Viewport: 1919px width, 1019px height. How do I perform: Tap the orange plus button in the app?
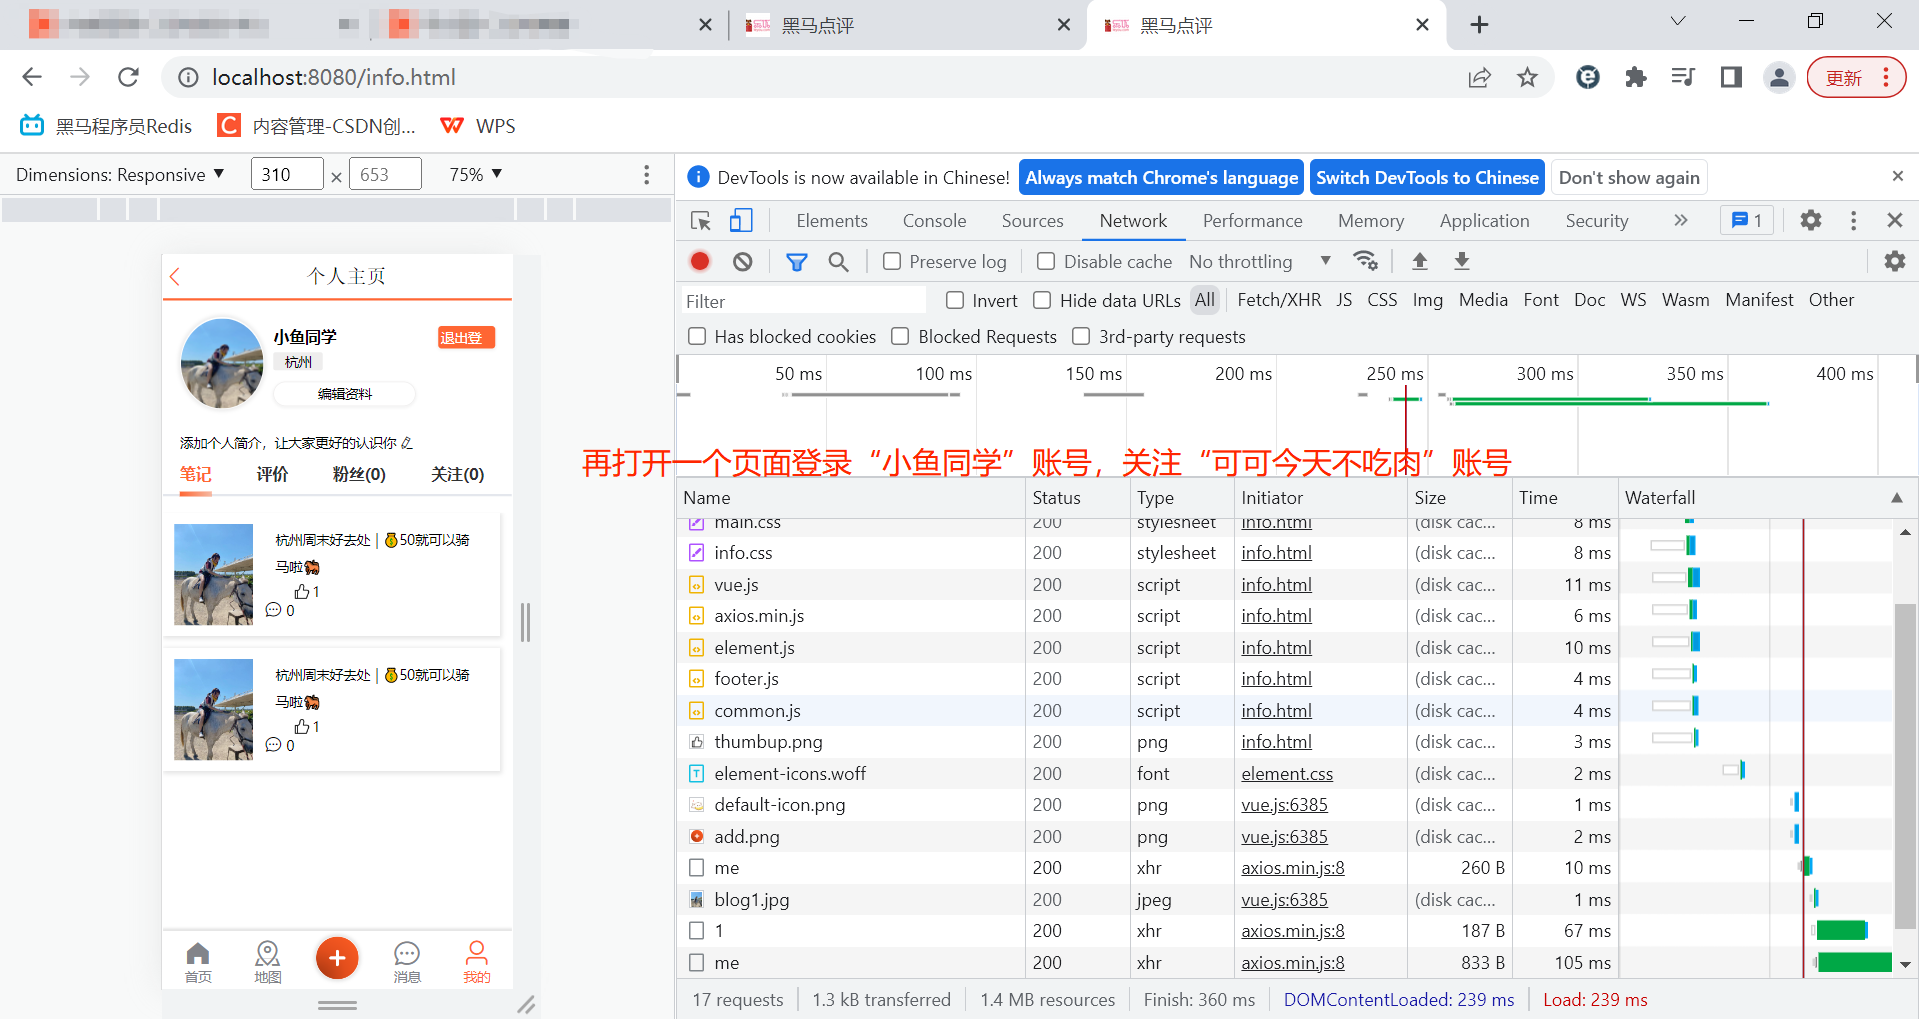tap(337, 958)
